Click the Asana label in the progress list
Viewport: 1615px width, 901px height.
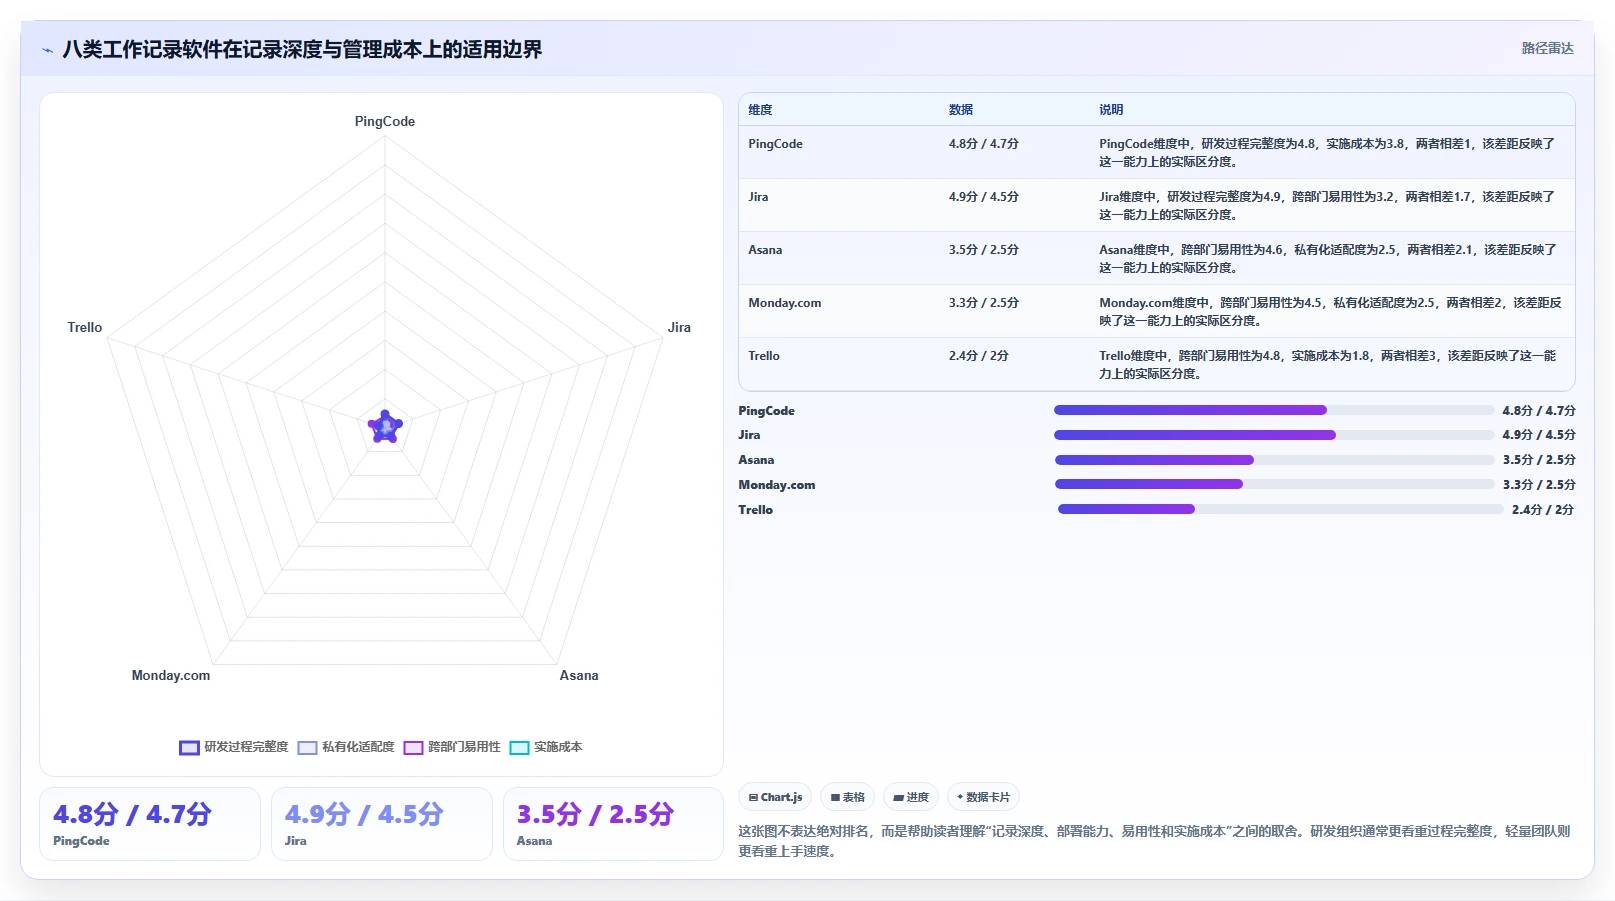point(756,460)
